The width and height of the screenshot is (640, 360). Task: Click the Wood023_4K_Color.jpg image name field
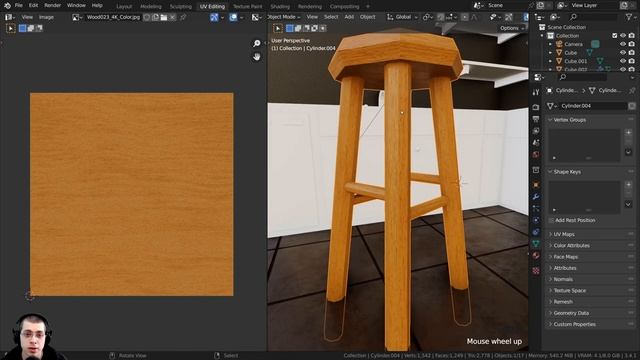113,17
